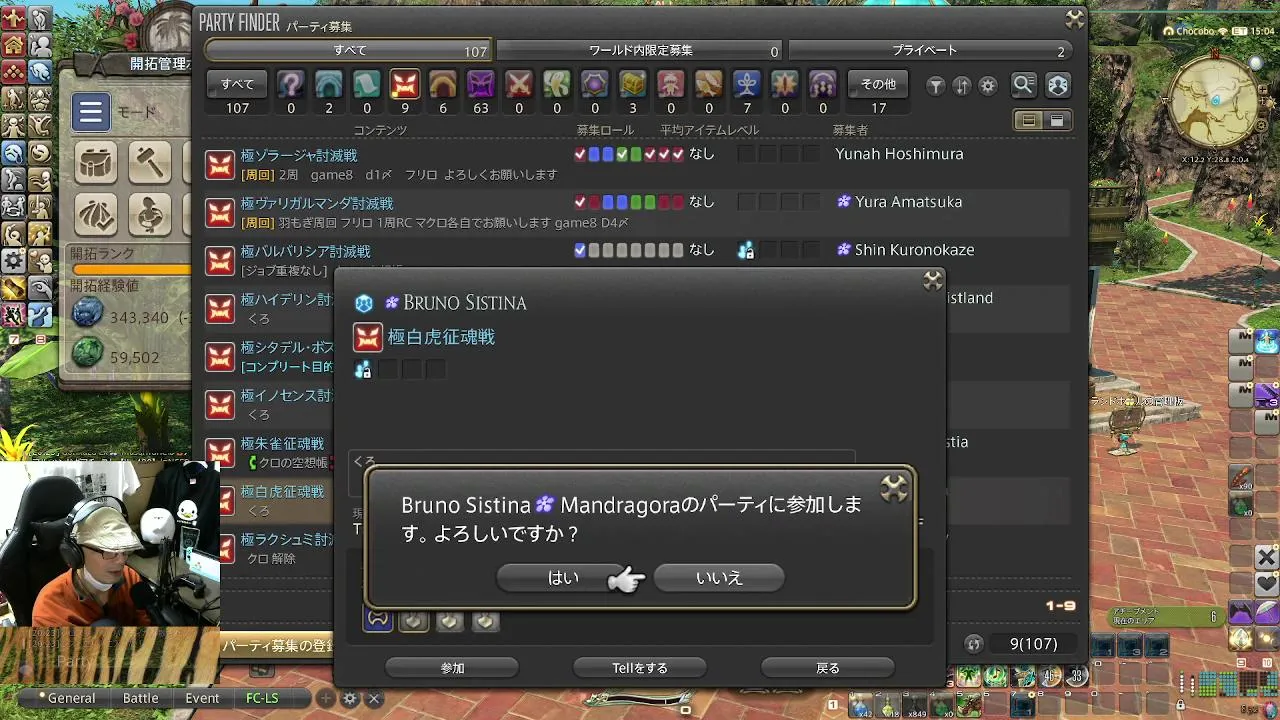Select the red trials category showing 9
This screenshot has height=720, width=1280.
[x=405, y=84]
